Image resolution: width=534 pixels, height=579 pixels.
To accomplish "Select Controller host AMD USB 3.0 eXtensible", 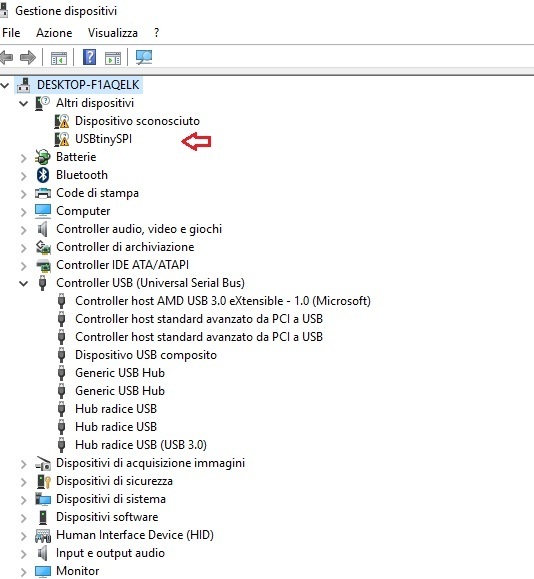I will pyautogui.click(x=223, y=301).
